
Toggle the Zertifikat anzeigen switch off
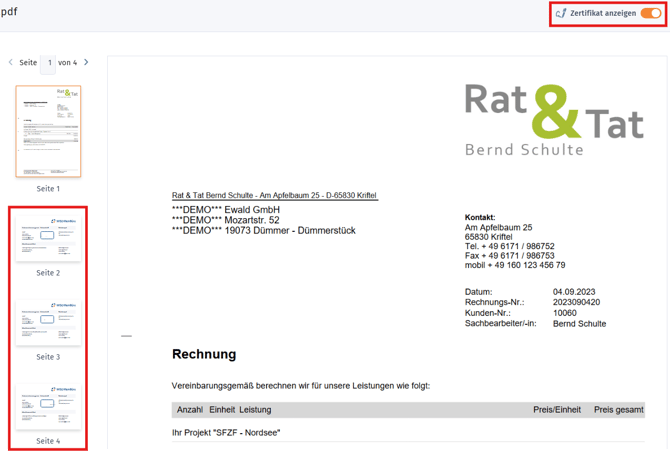pos(651,13)
